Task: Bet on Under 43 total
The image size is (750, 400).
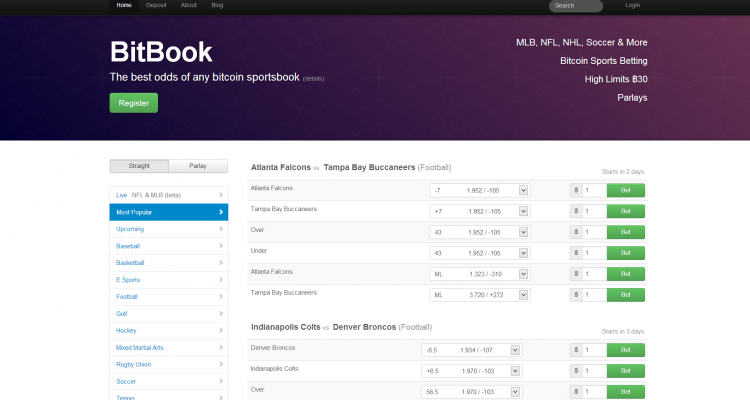Action: 626,253
